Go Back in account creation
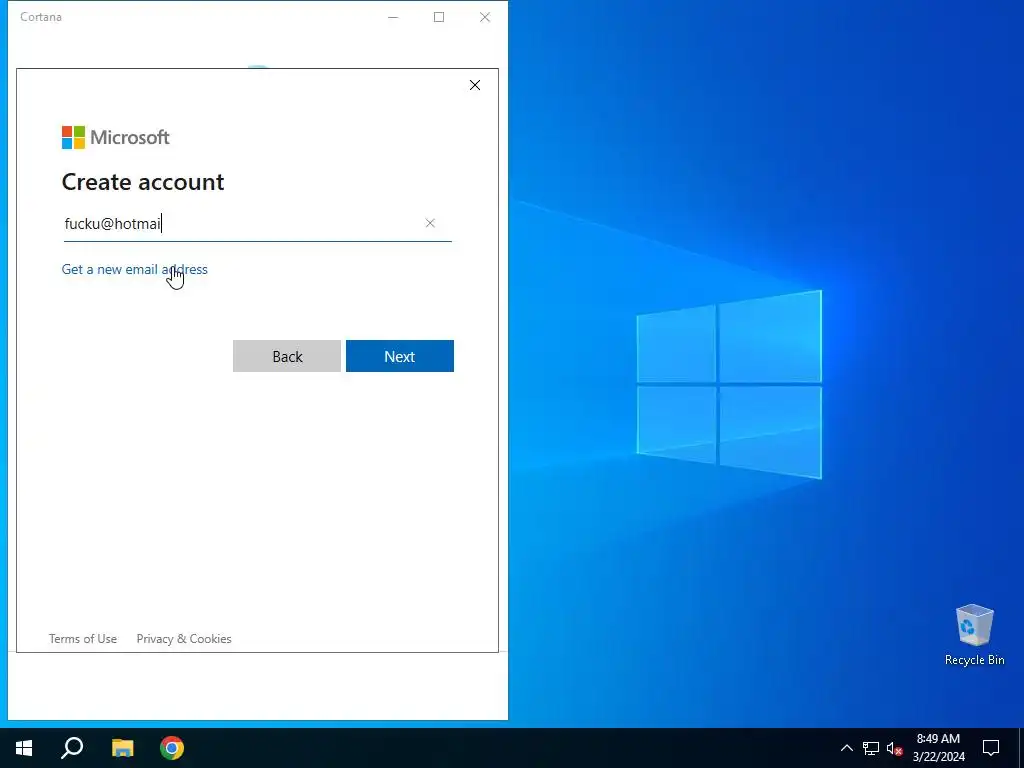This screenshot has height=768, width=1024. tap(287, 356)
